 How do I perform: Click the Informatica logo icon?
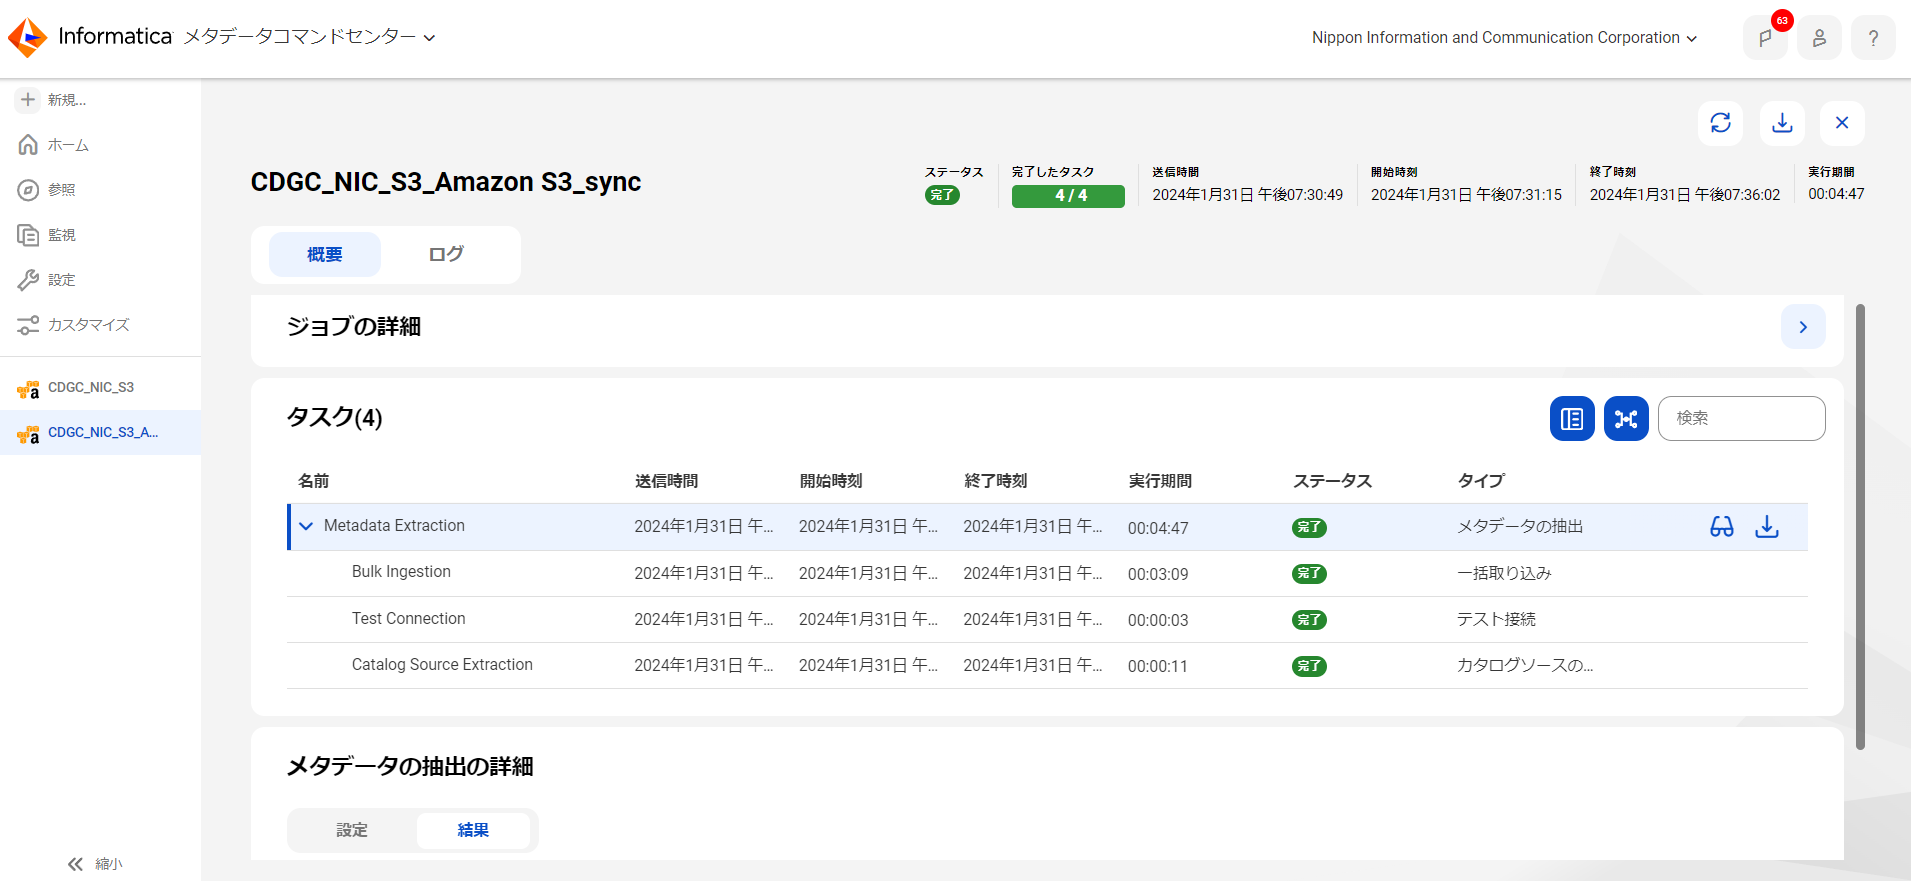27,38
